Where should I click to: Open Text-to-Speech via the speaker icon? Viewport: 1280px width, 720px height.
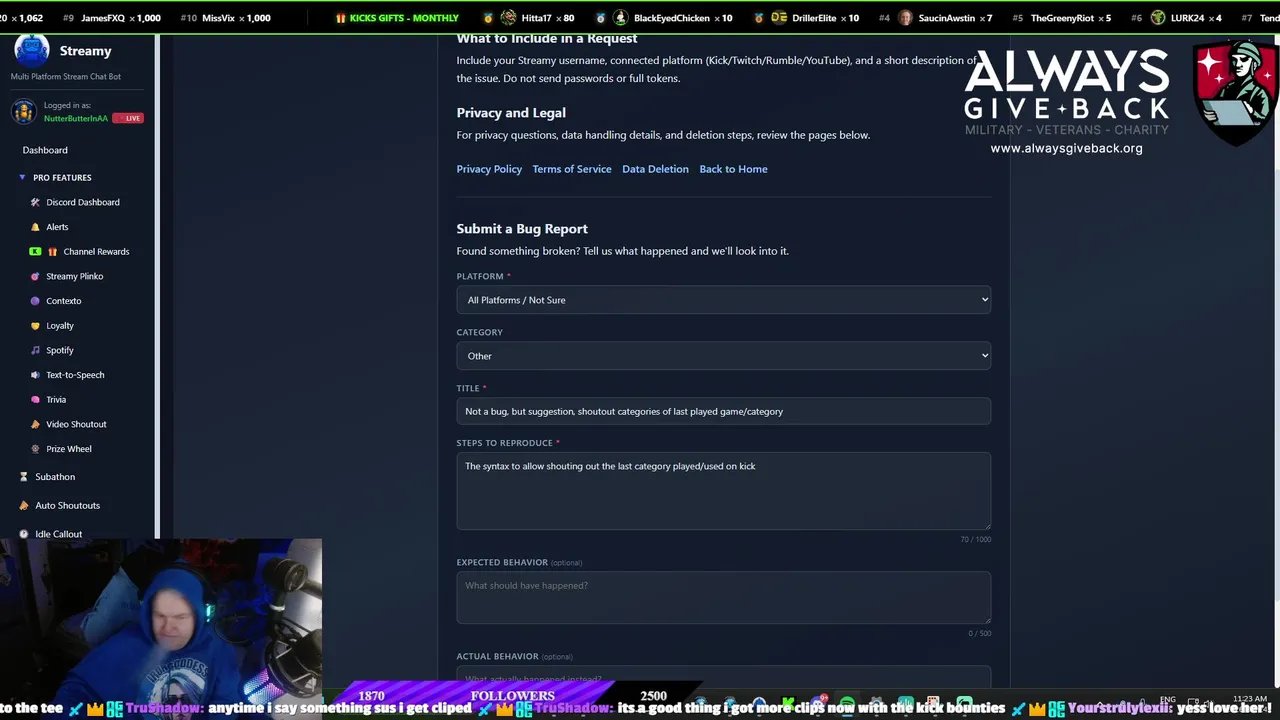pos(35,375)
